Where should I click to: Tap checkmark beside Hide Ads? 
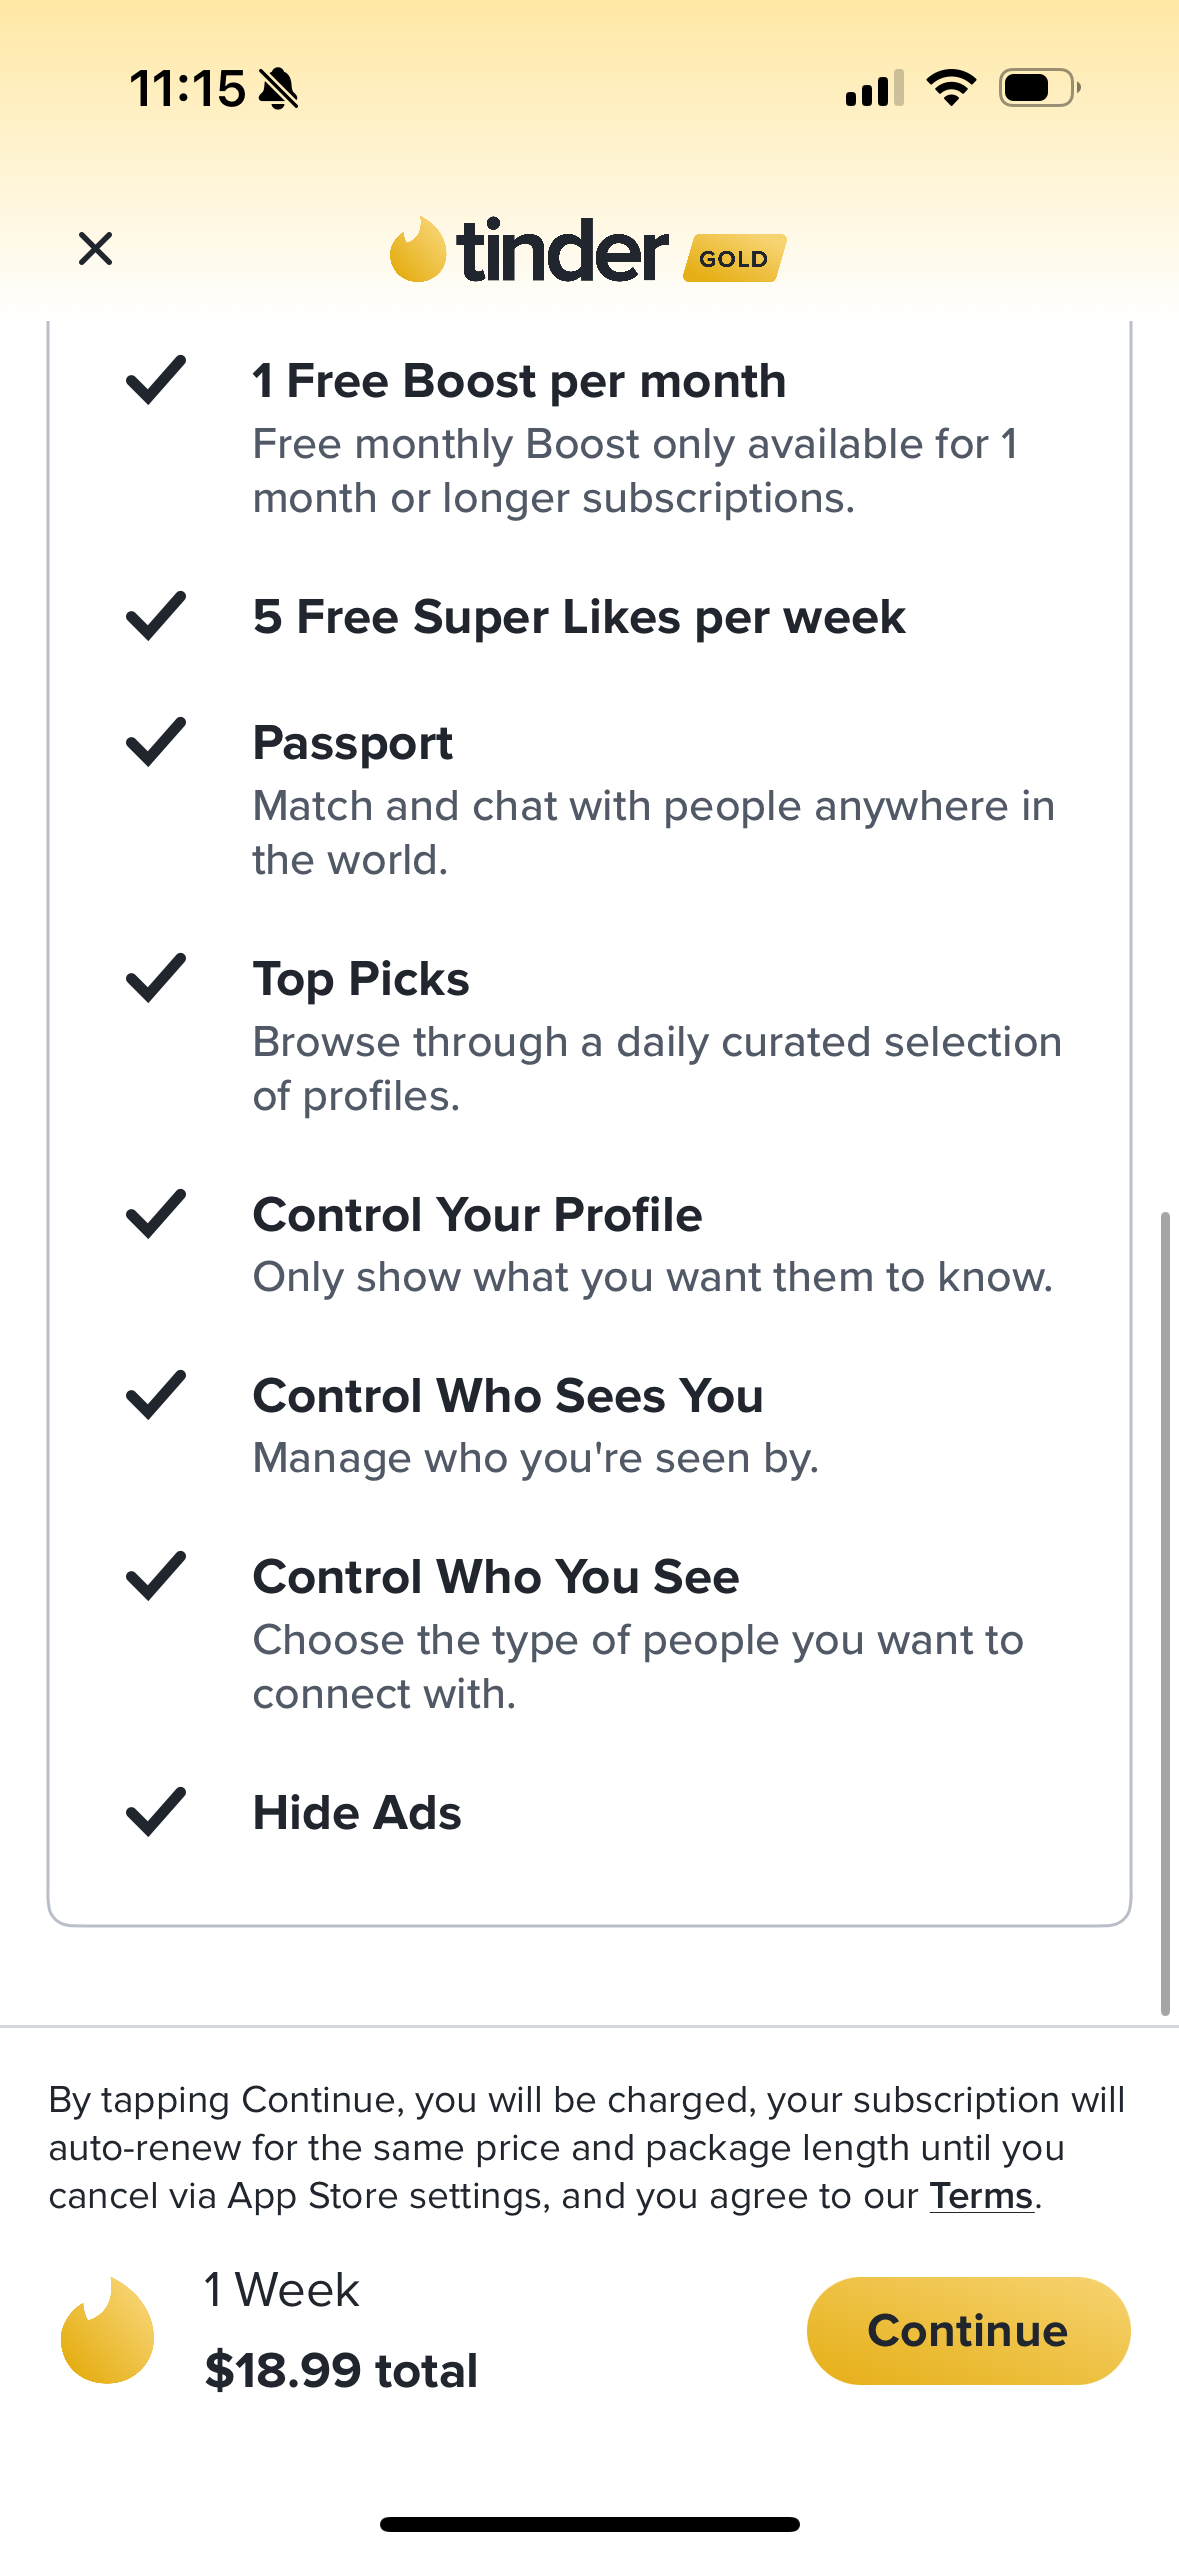click(156, 1812)
